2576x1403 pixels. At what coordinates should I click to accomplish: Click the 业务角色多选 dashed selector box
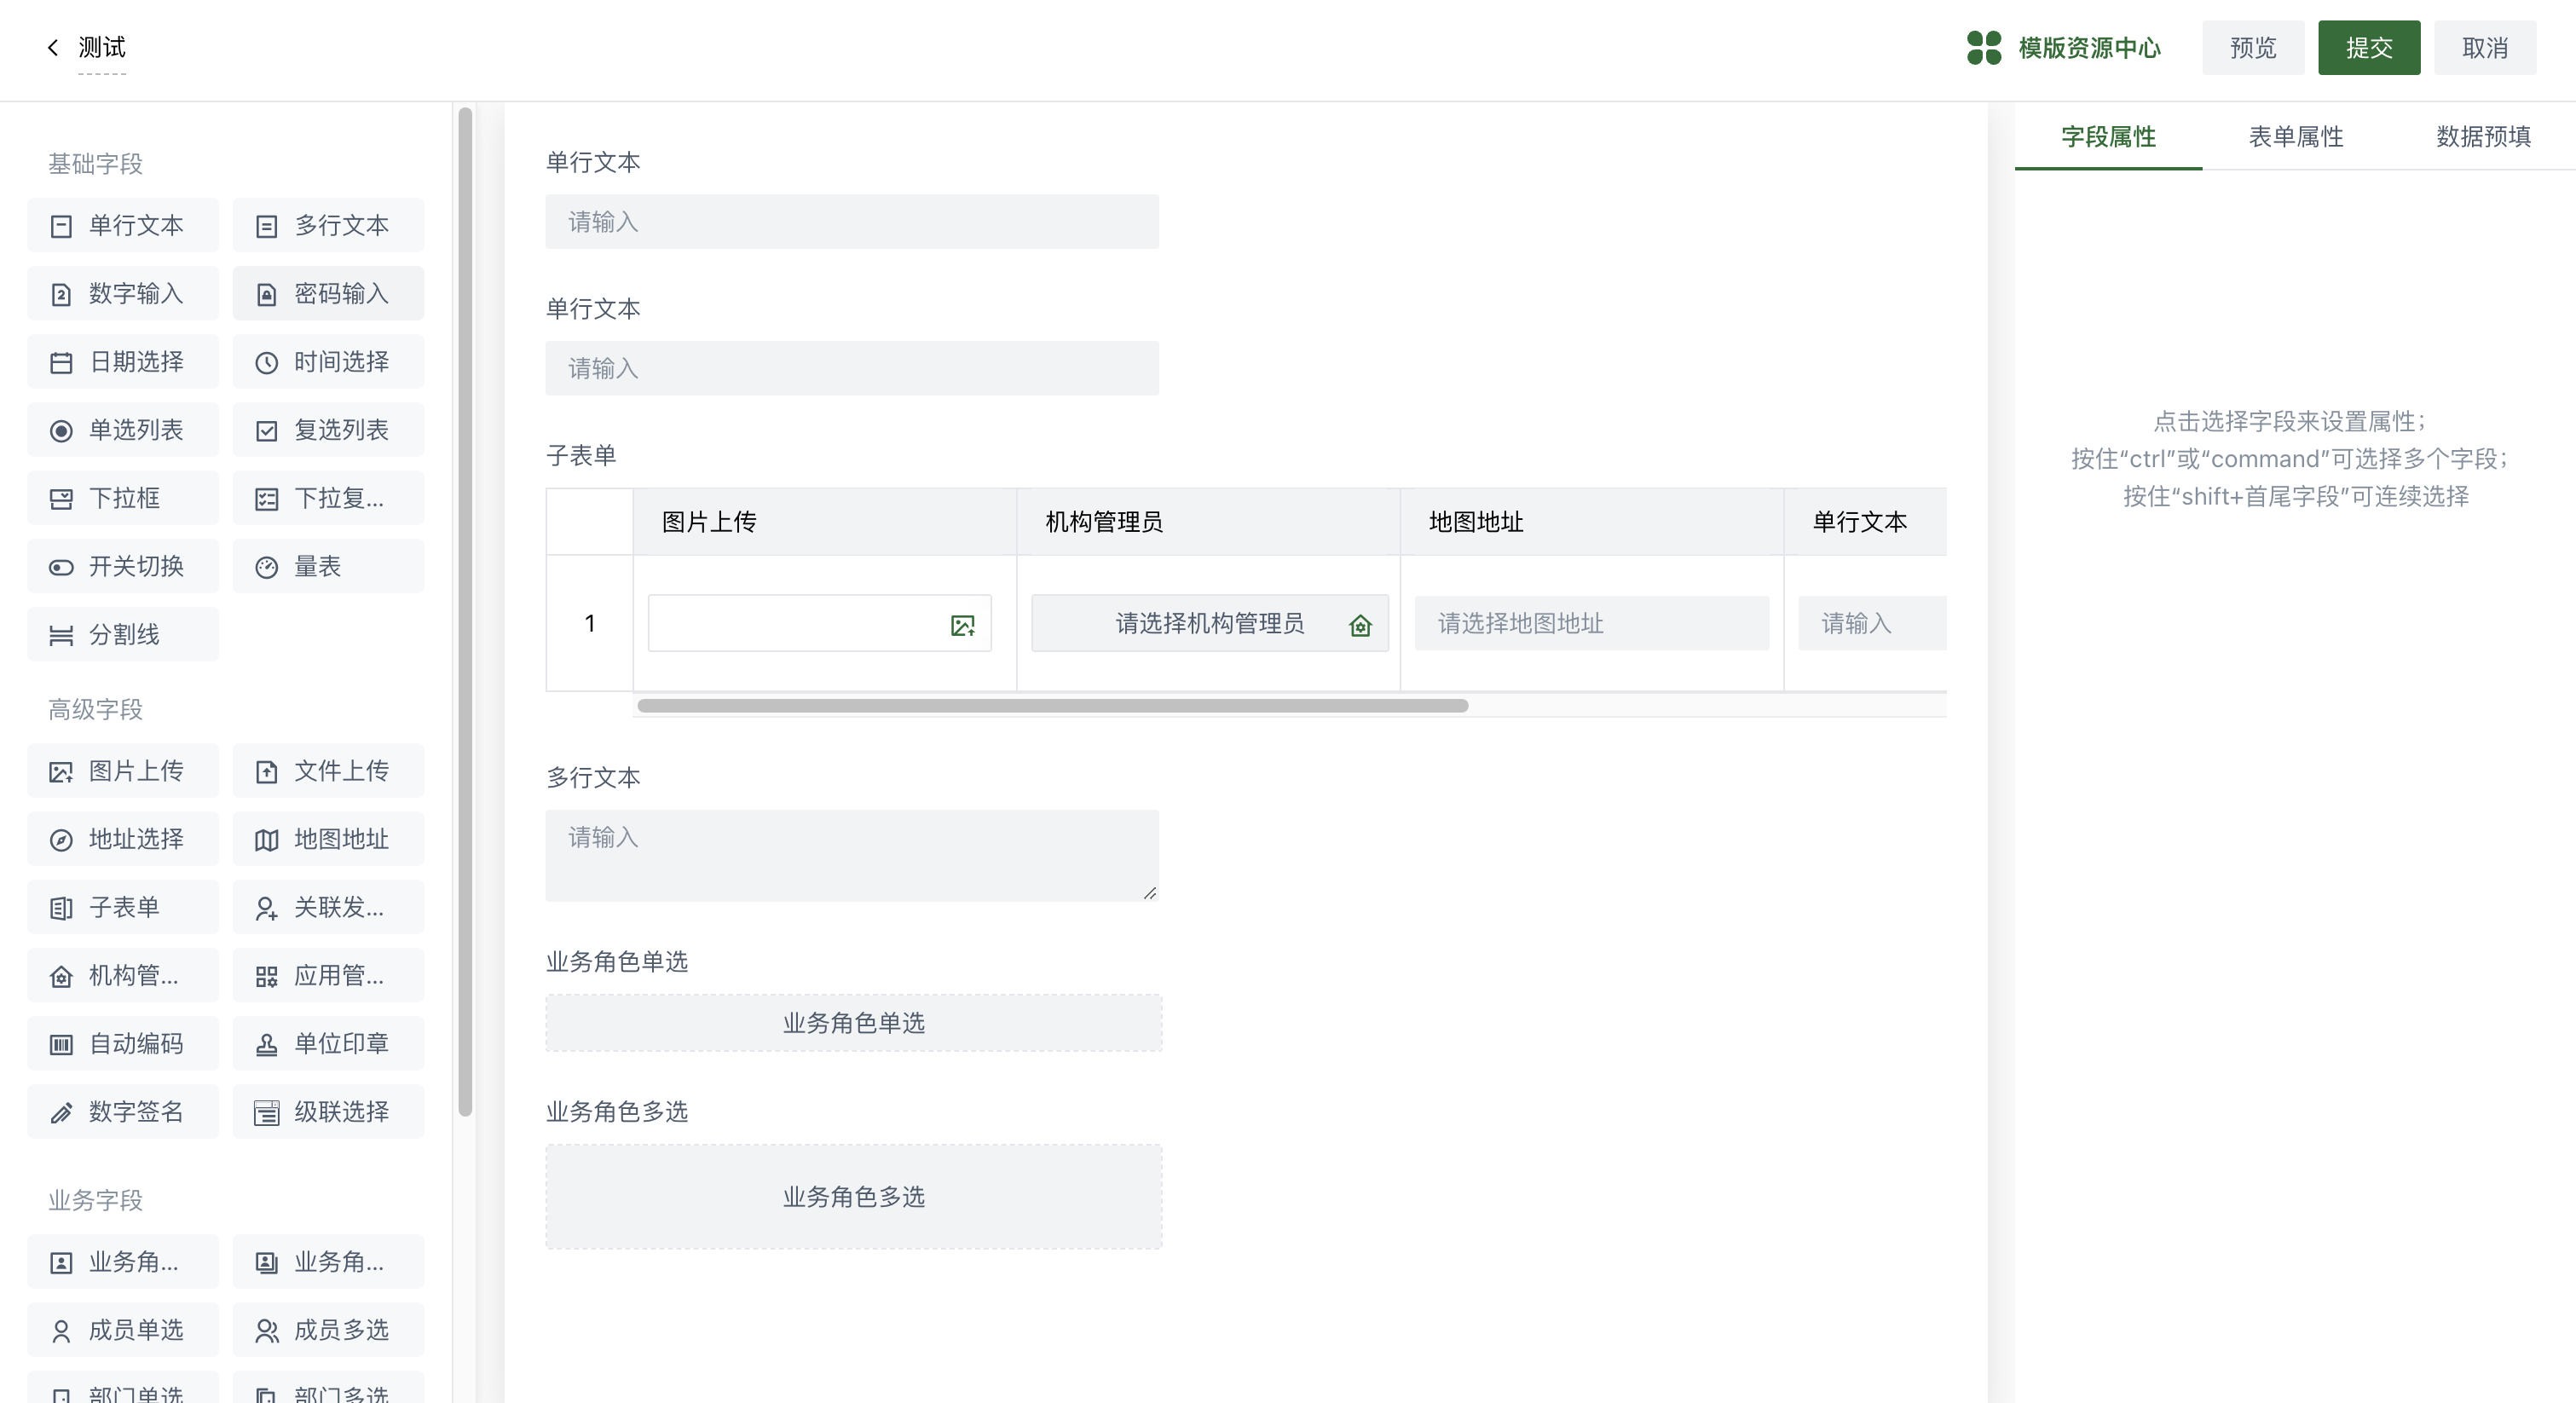(853, 1196)
